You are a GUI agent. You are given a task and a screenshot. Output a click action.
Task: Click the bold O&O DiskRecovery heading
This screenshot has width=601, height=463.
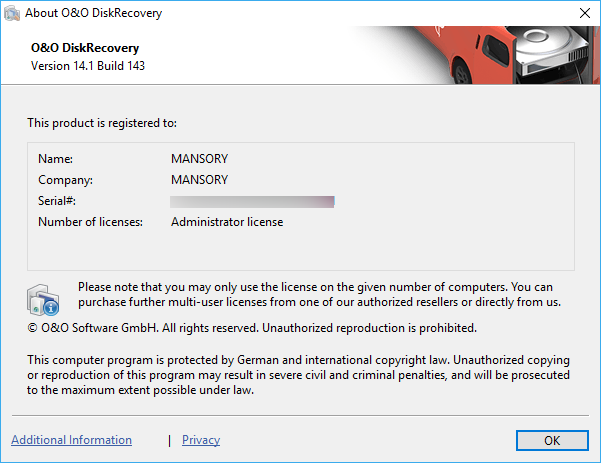(84, 48)
